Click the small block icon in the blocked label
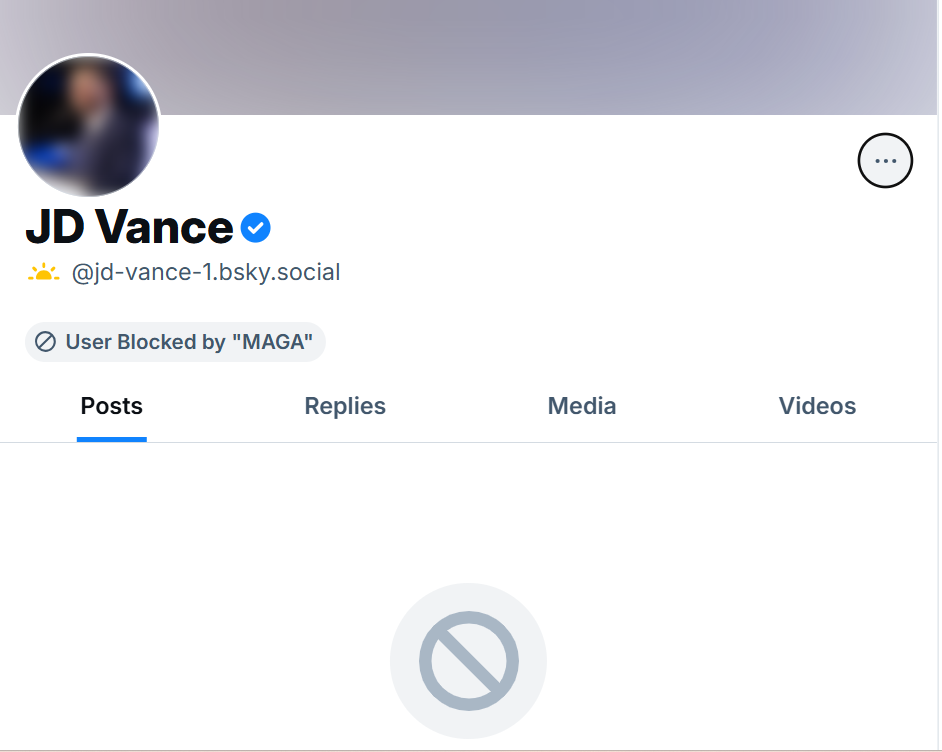Viewport: 942px width, 752px height. click(45, 342)
